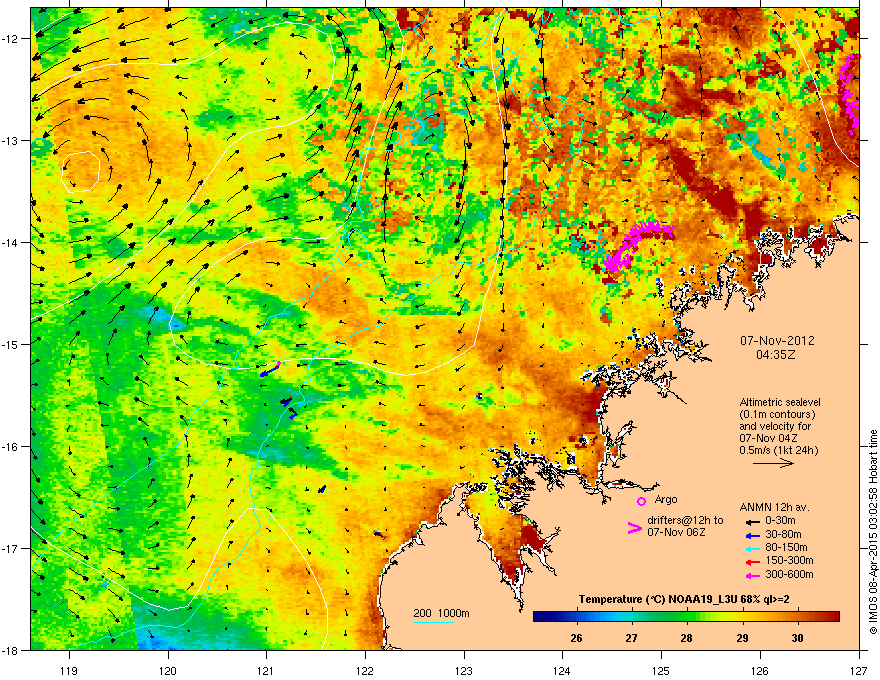Click the 'Argo' legend label
880x680 pixels.
(x=666, y=499)
